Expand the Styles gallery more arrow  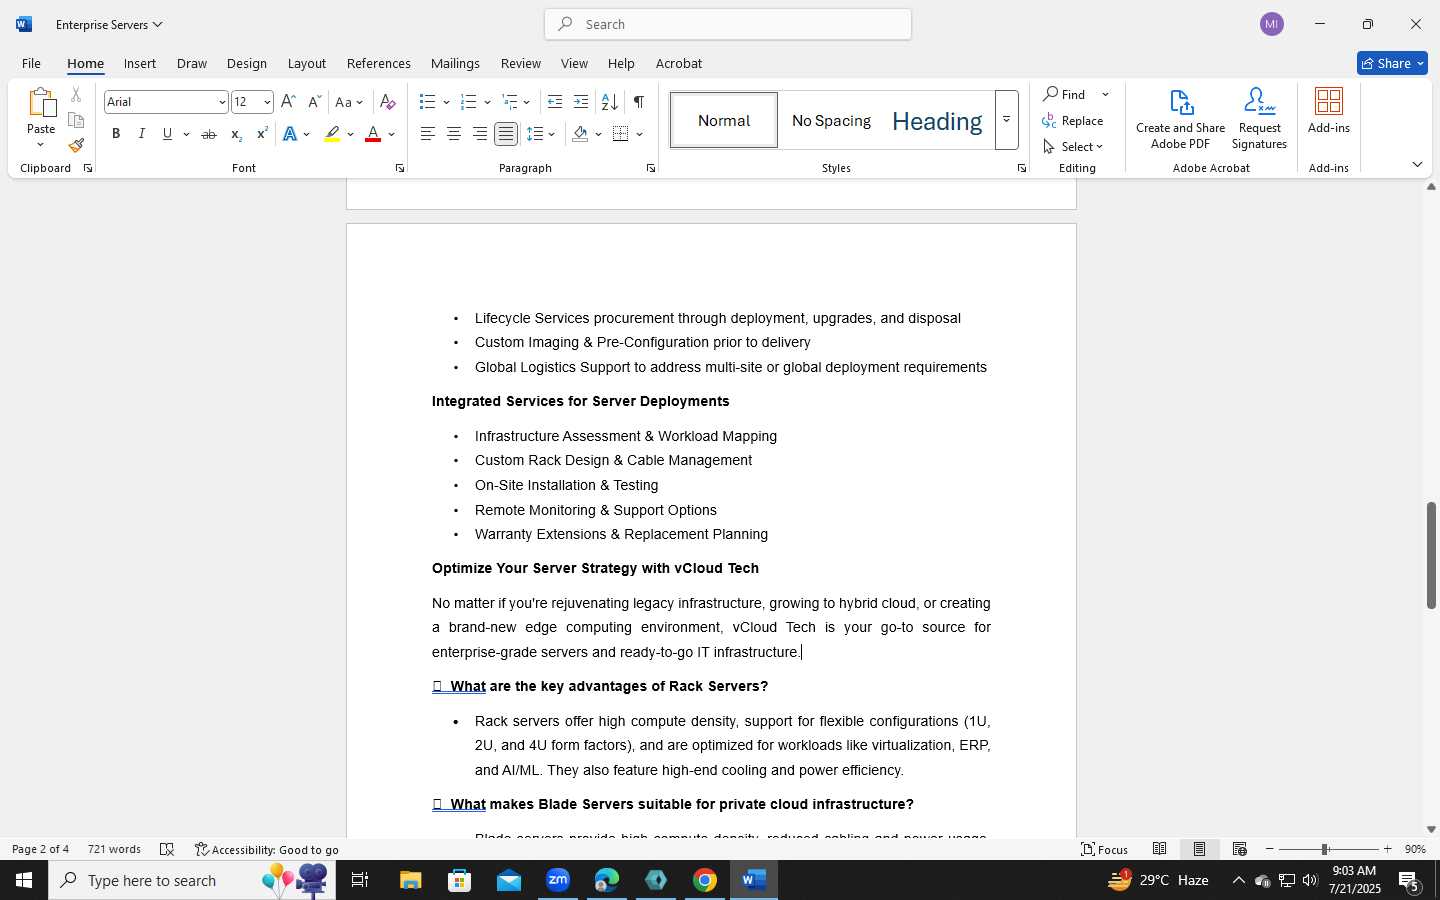tap(1007, 120)
